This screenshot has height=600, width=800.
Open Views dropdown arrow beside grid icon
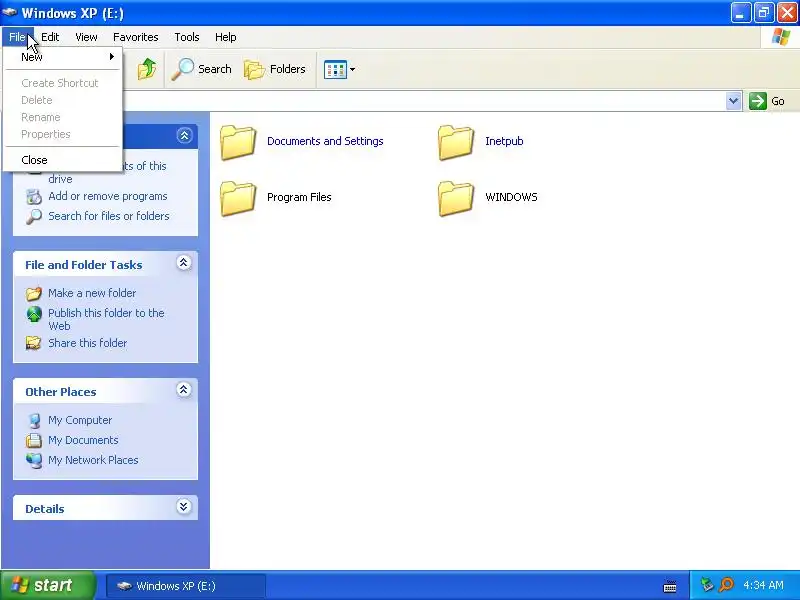(353, 69)
